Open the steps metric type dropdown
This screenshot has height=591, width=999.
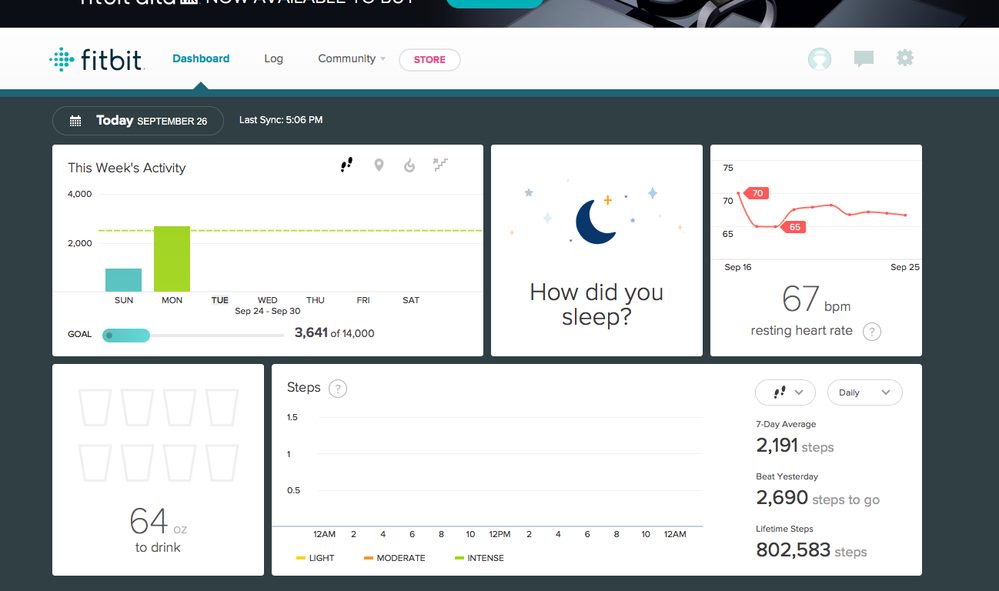pyautogui.click(x=785, y=393)
